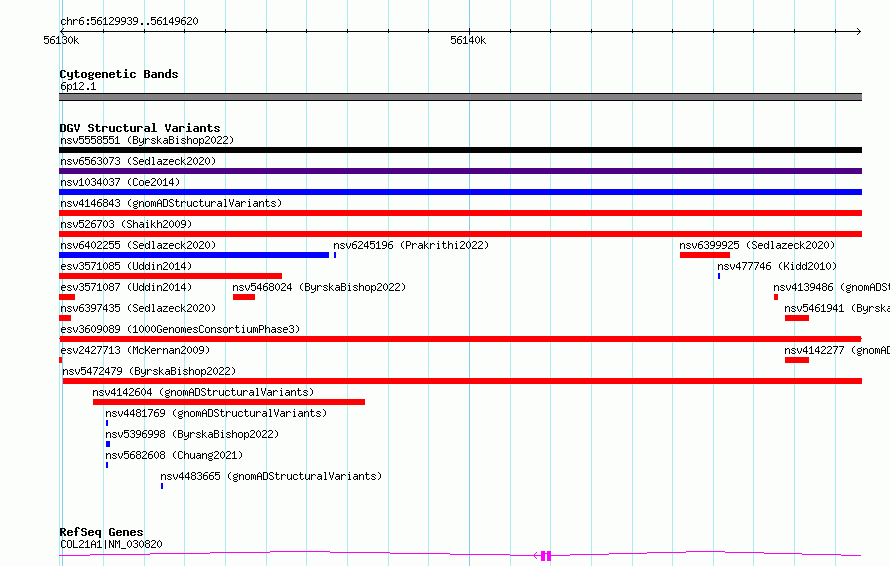Select the 6p12.1 band label

78,86
